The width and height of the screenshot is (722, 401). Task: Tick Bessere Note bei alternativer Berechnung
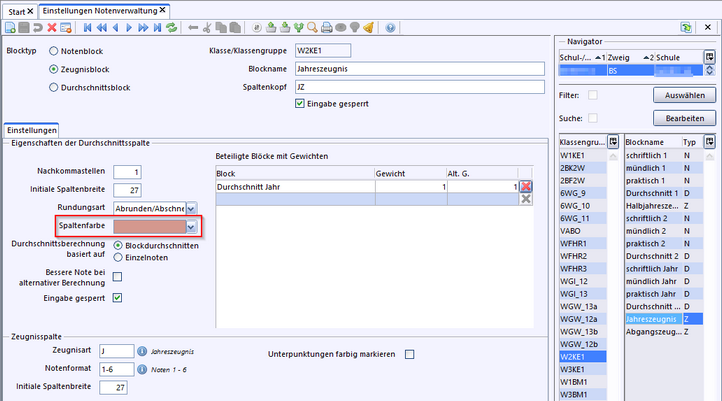click(x=118, y=277)
